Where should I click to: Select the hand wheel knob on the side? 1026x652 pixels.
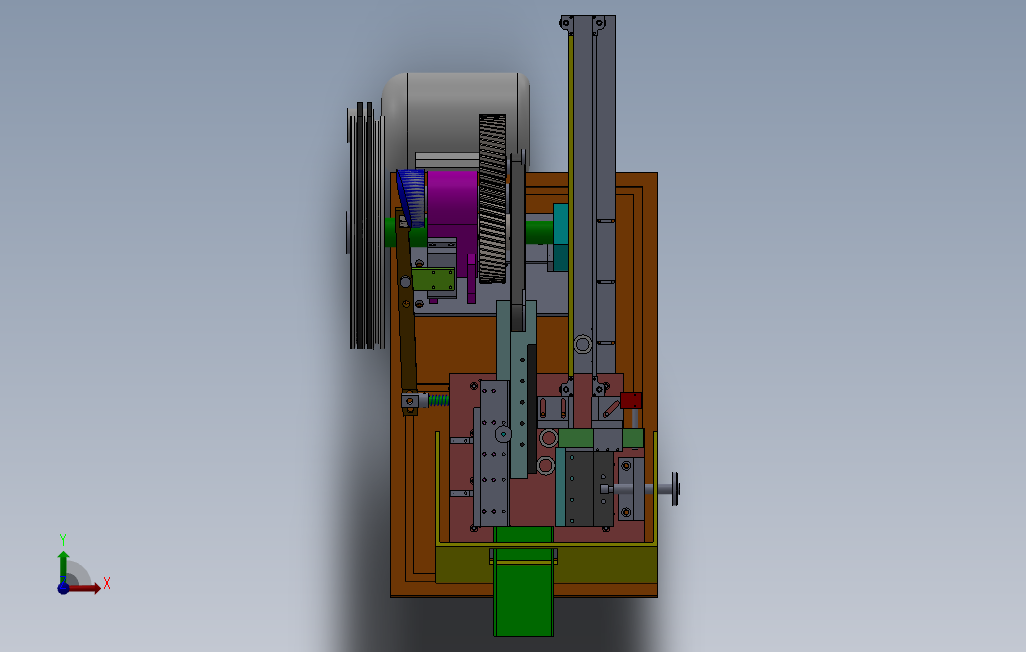click(675, 489)
